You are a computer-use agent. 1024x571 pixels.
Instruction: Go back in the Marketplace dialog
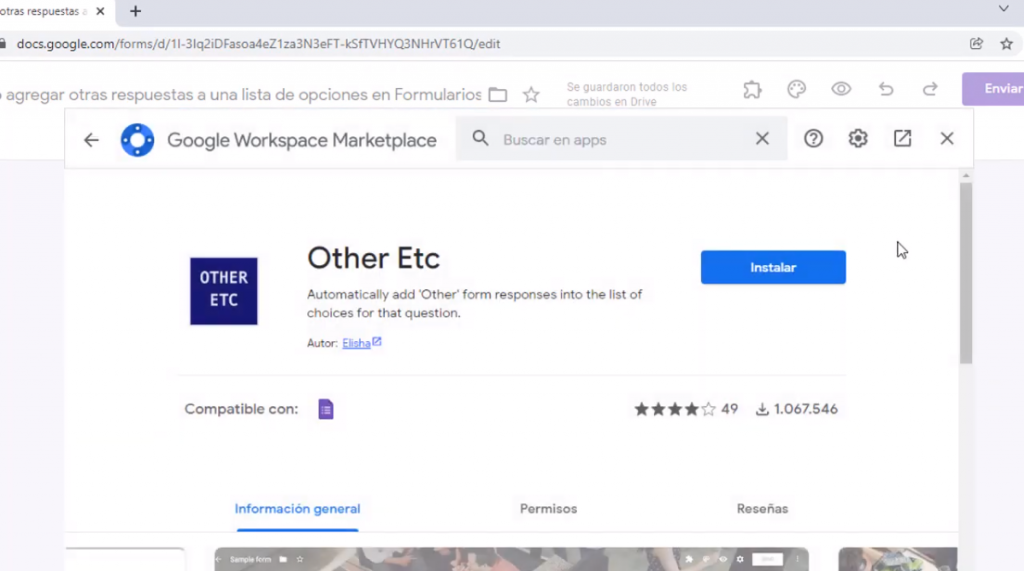[91, 139]
